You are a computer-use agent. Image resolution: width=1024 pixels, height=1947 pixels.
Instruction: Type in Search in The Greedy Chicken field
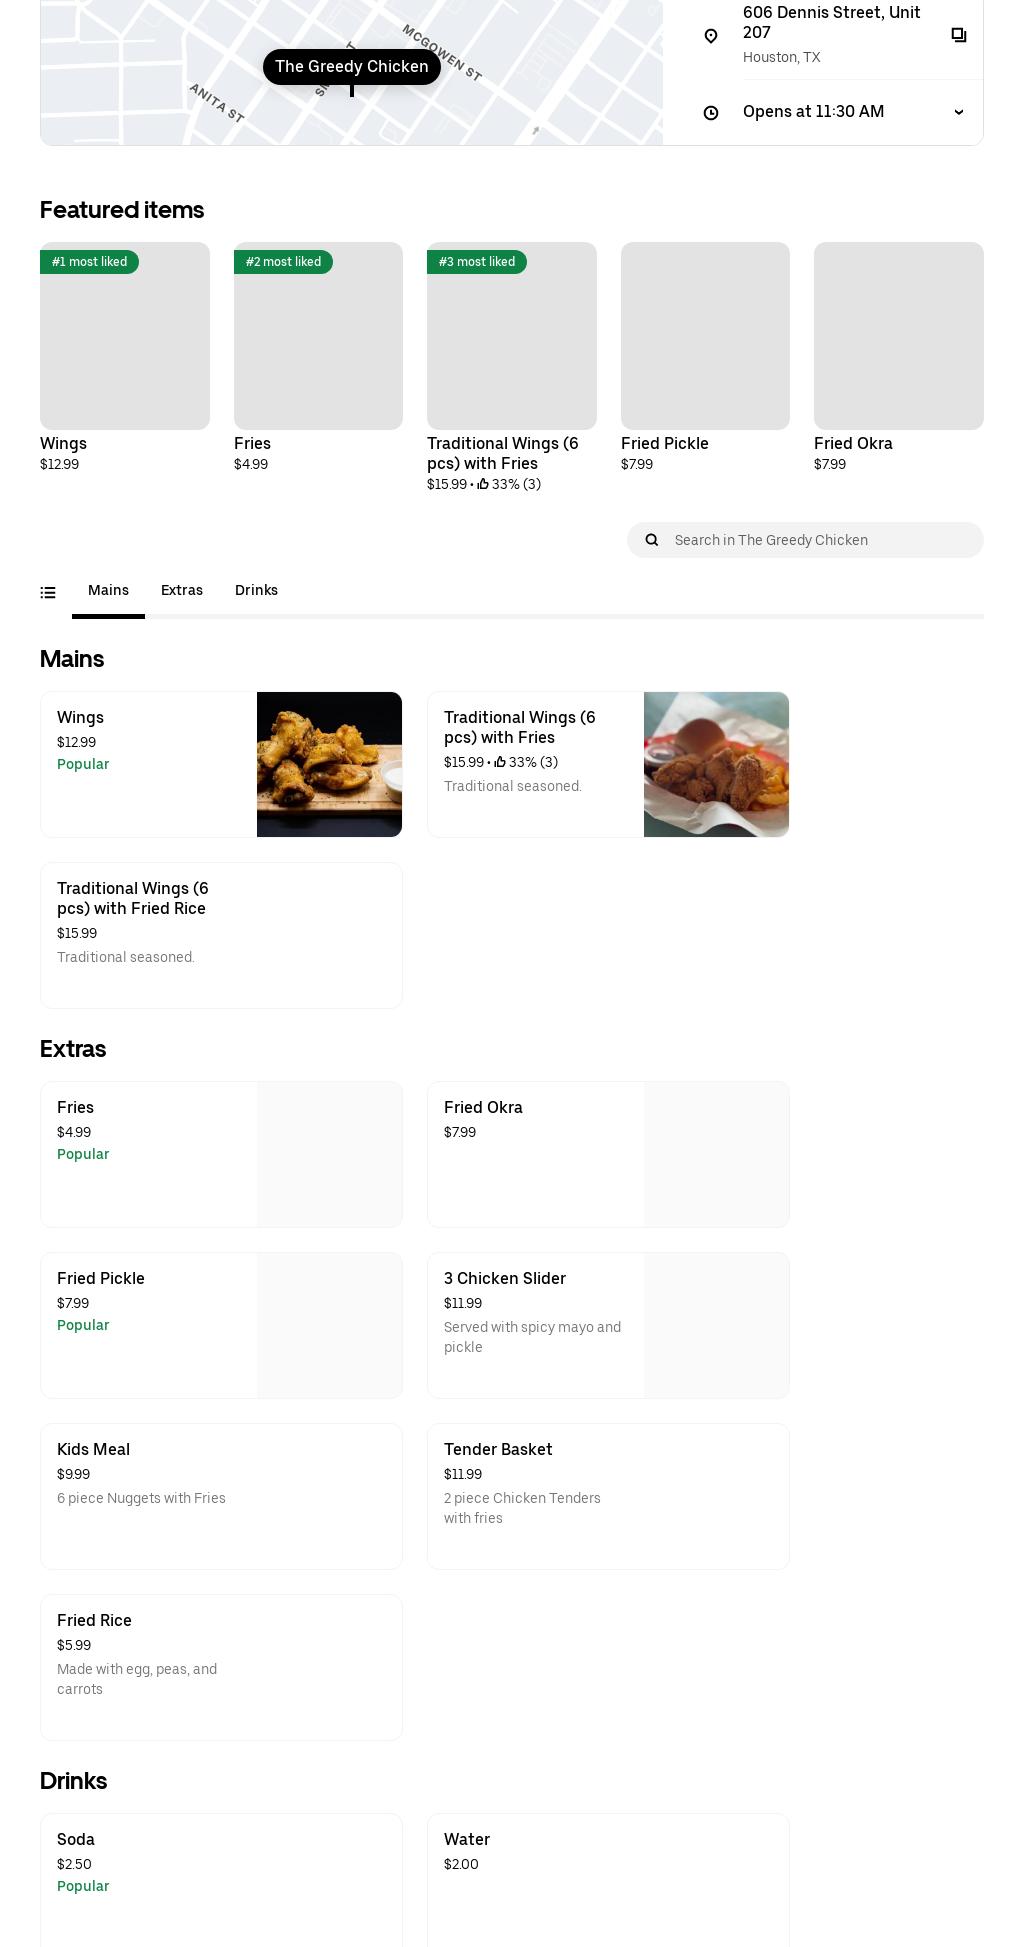pyautogui.click(x=820, y=540)
